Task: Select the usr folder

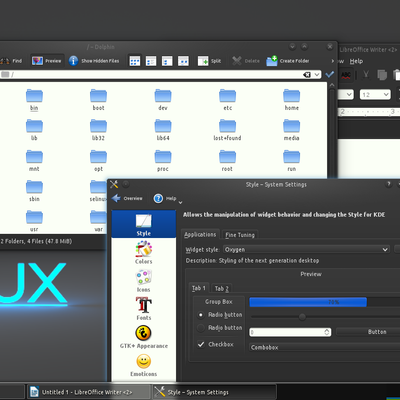Action: click(x=34, y=221)
